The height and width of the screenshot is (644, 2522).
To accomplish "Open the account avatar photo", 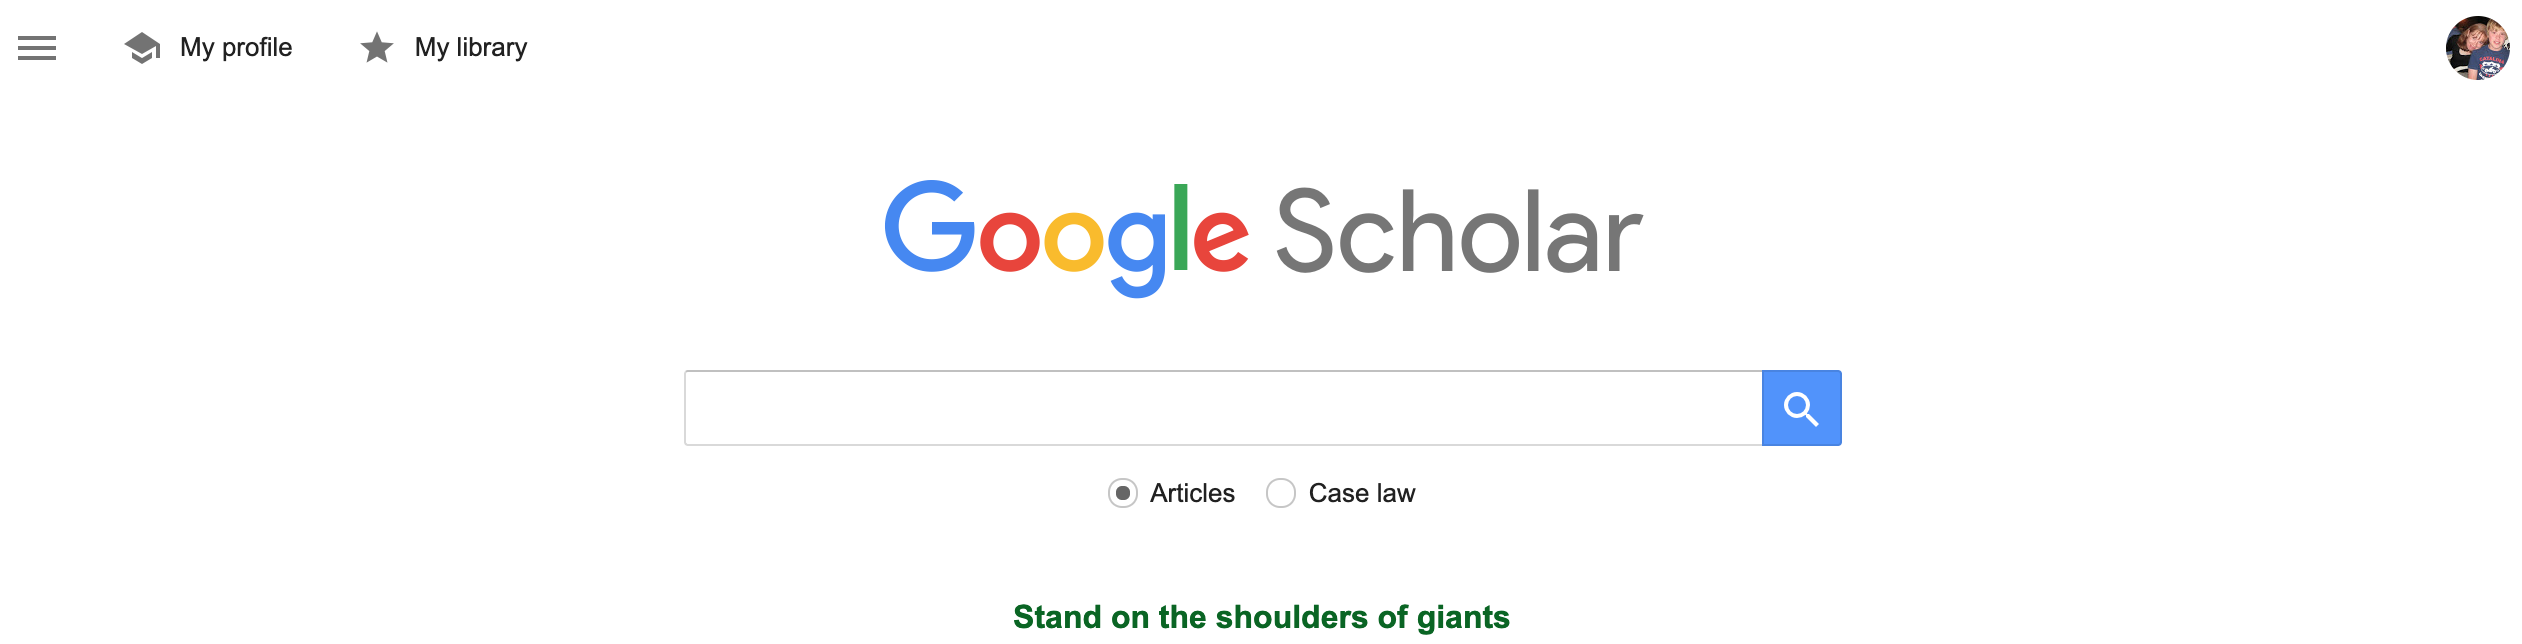I will tap(2477, 48).
